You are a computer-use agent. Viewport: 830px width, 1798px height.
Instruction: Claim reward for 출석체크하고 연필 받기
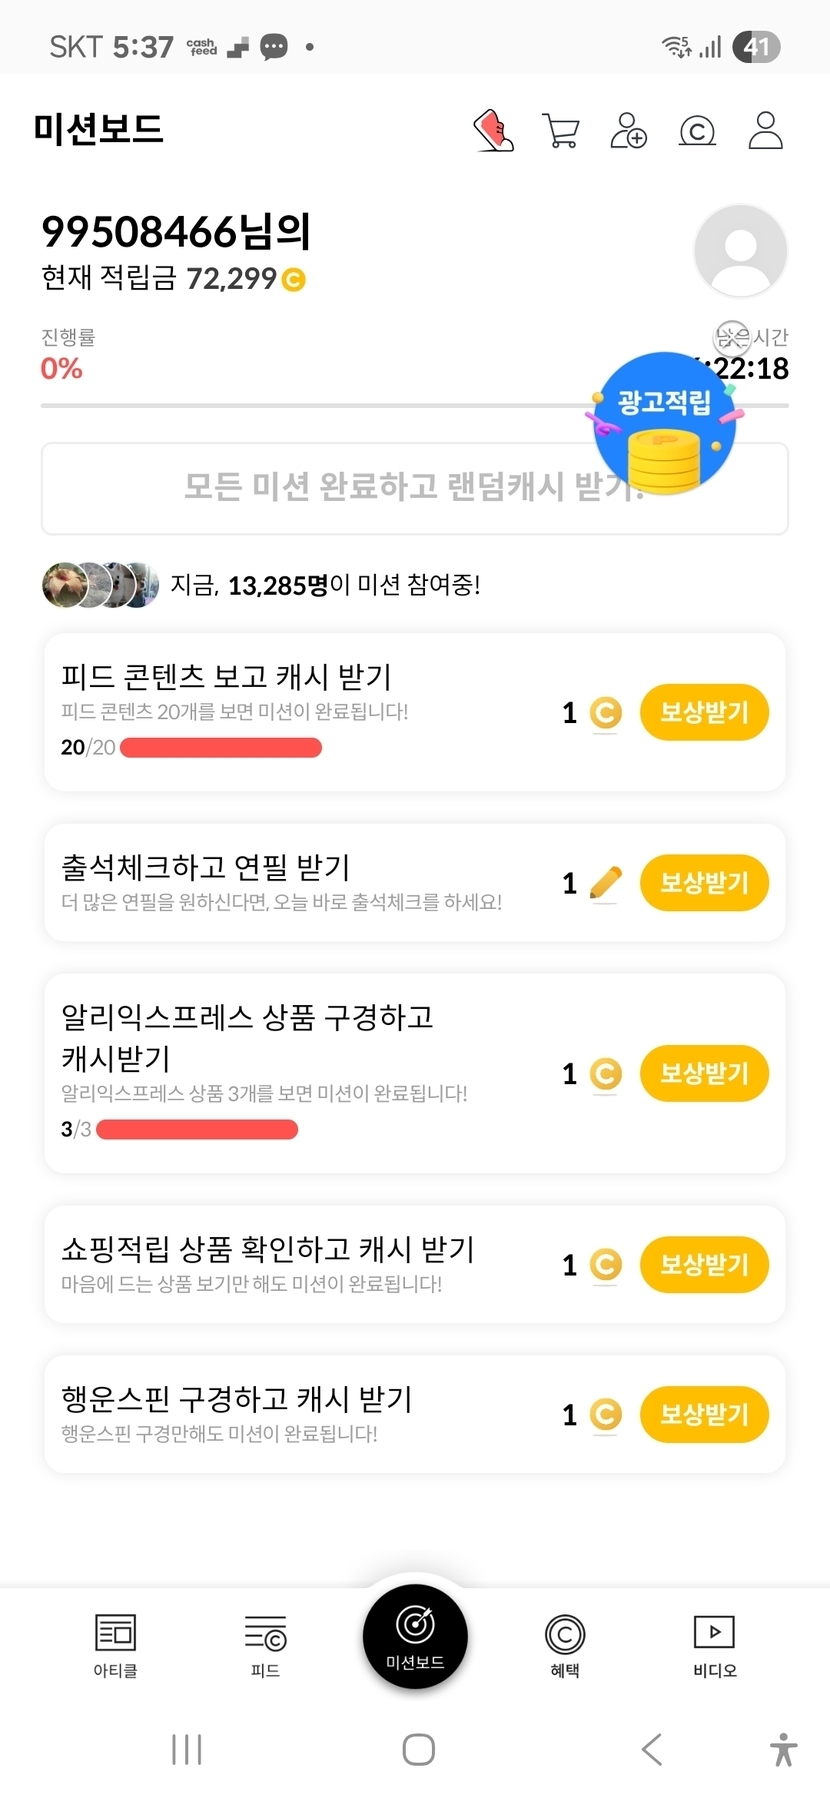704,883
